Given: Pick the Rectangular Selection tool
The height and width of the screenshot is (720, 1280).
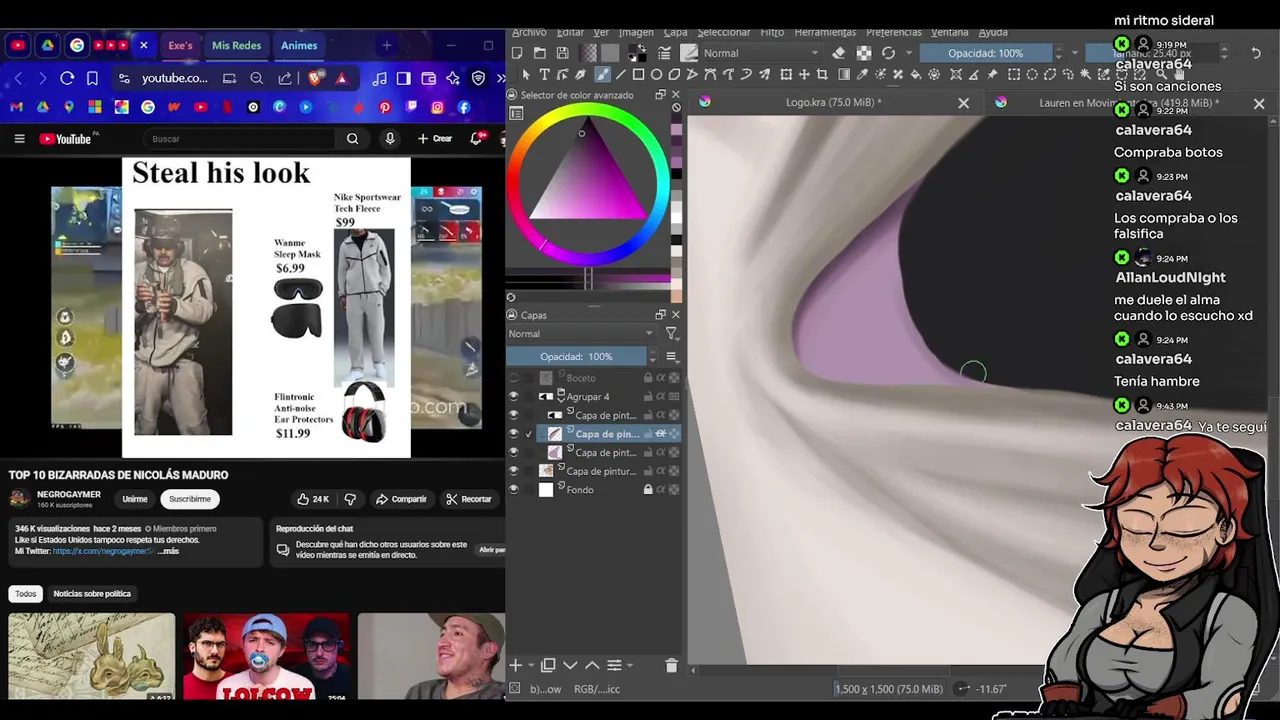Looking at the screenshot, I should coord(1014,74).
